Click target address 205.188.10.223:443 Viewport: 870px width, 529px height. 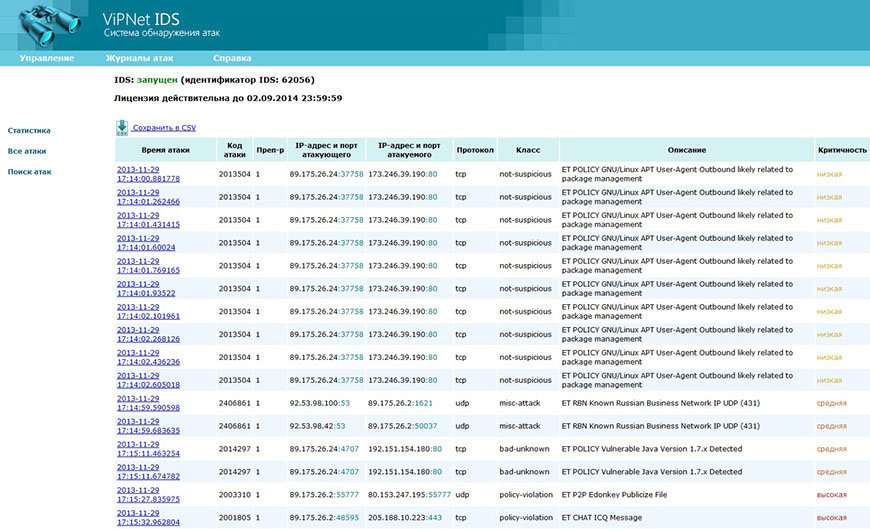[x=404, y=517]
